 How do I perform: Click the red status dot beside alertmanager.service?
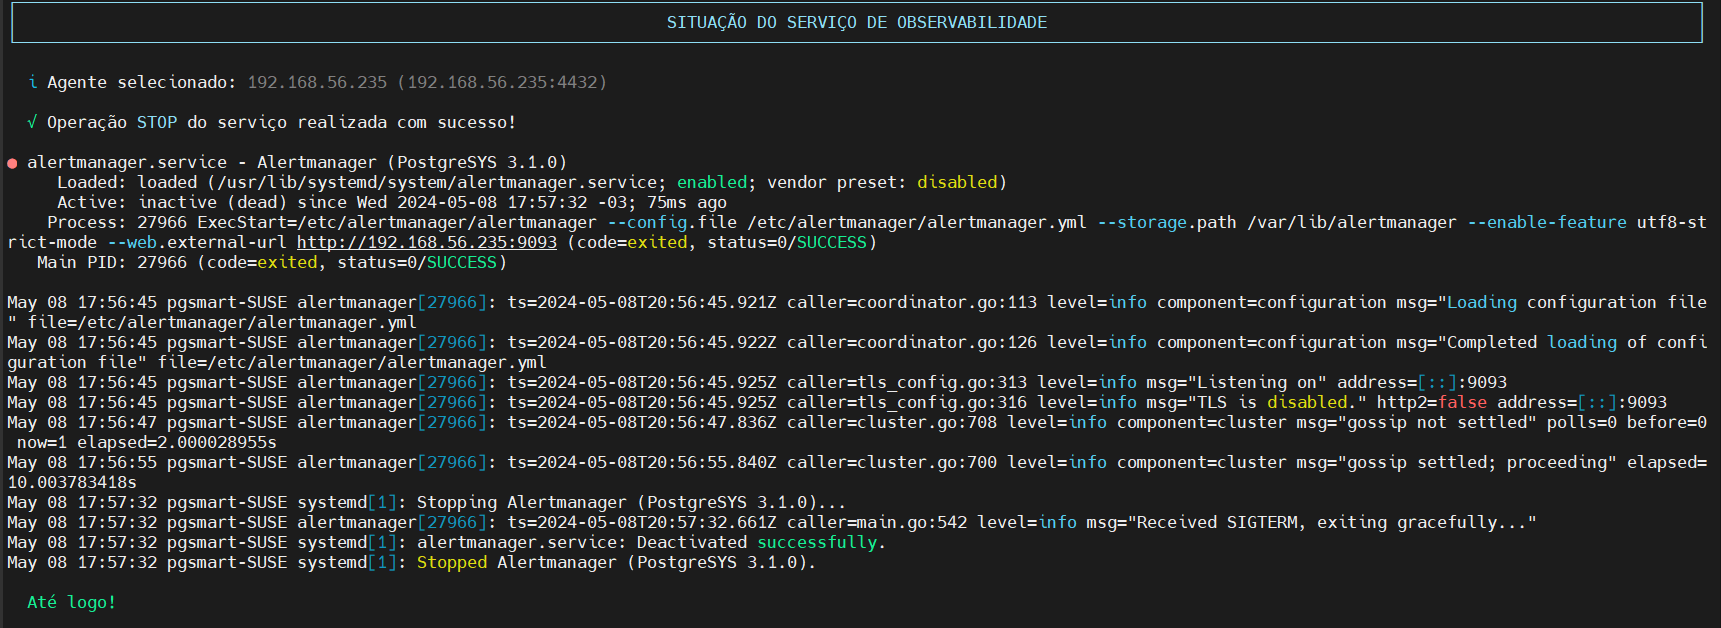coord(12,163)
